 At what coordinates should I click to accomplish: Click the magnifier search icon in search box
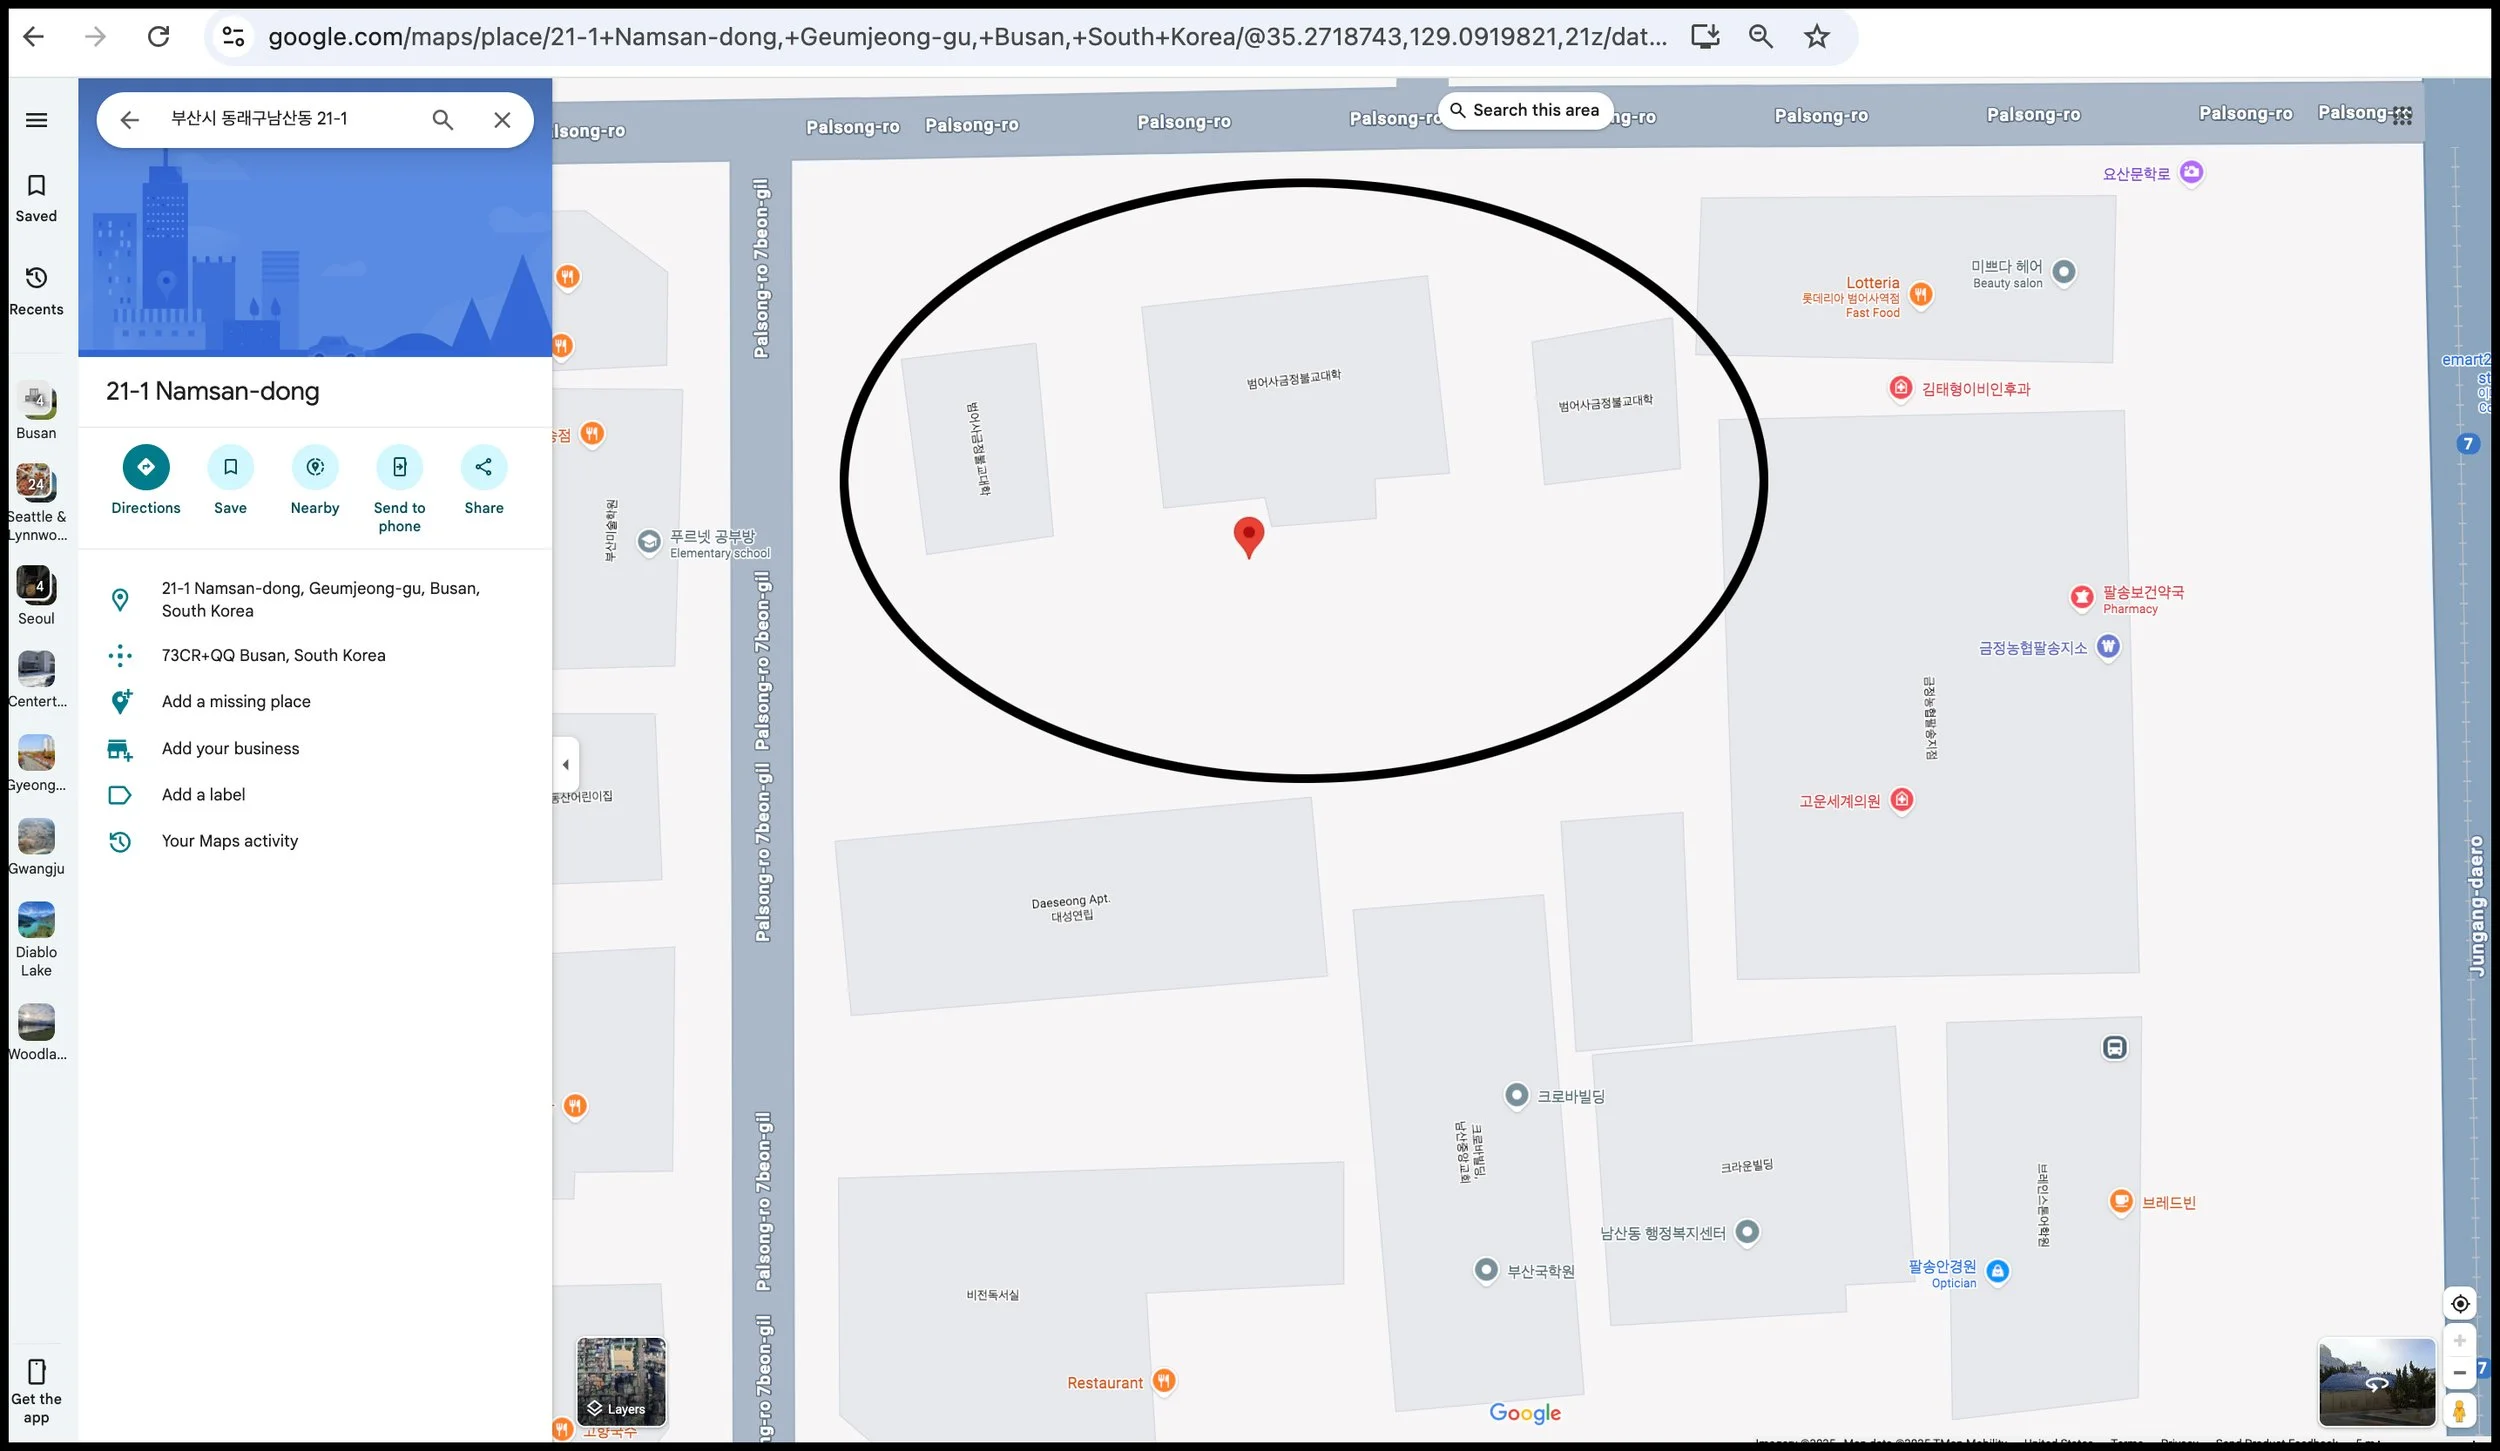pyautogui.click(x=442, y=120)
